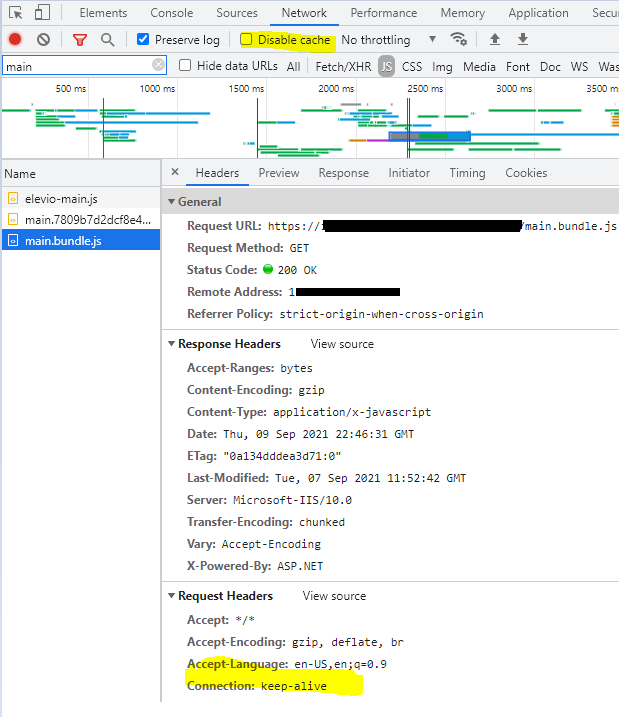Select the main.7809b7d2dcf8e4 request row

click(x=81, y=219)
